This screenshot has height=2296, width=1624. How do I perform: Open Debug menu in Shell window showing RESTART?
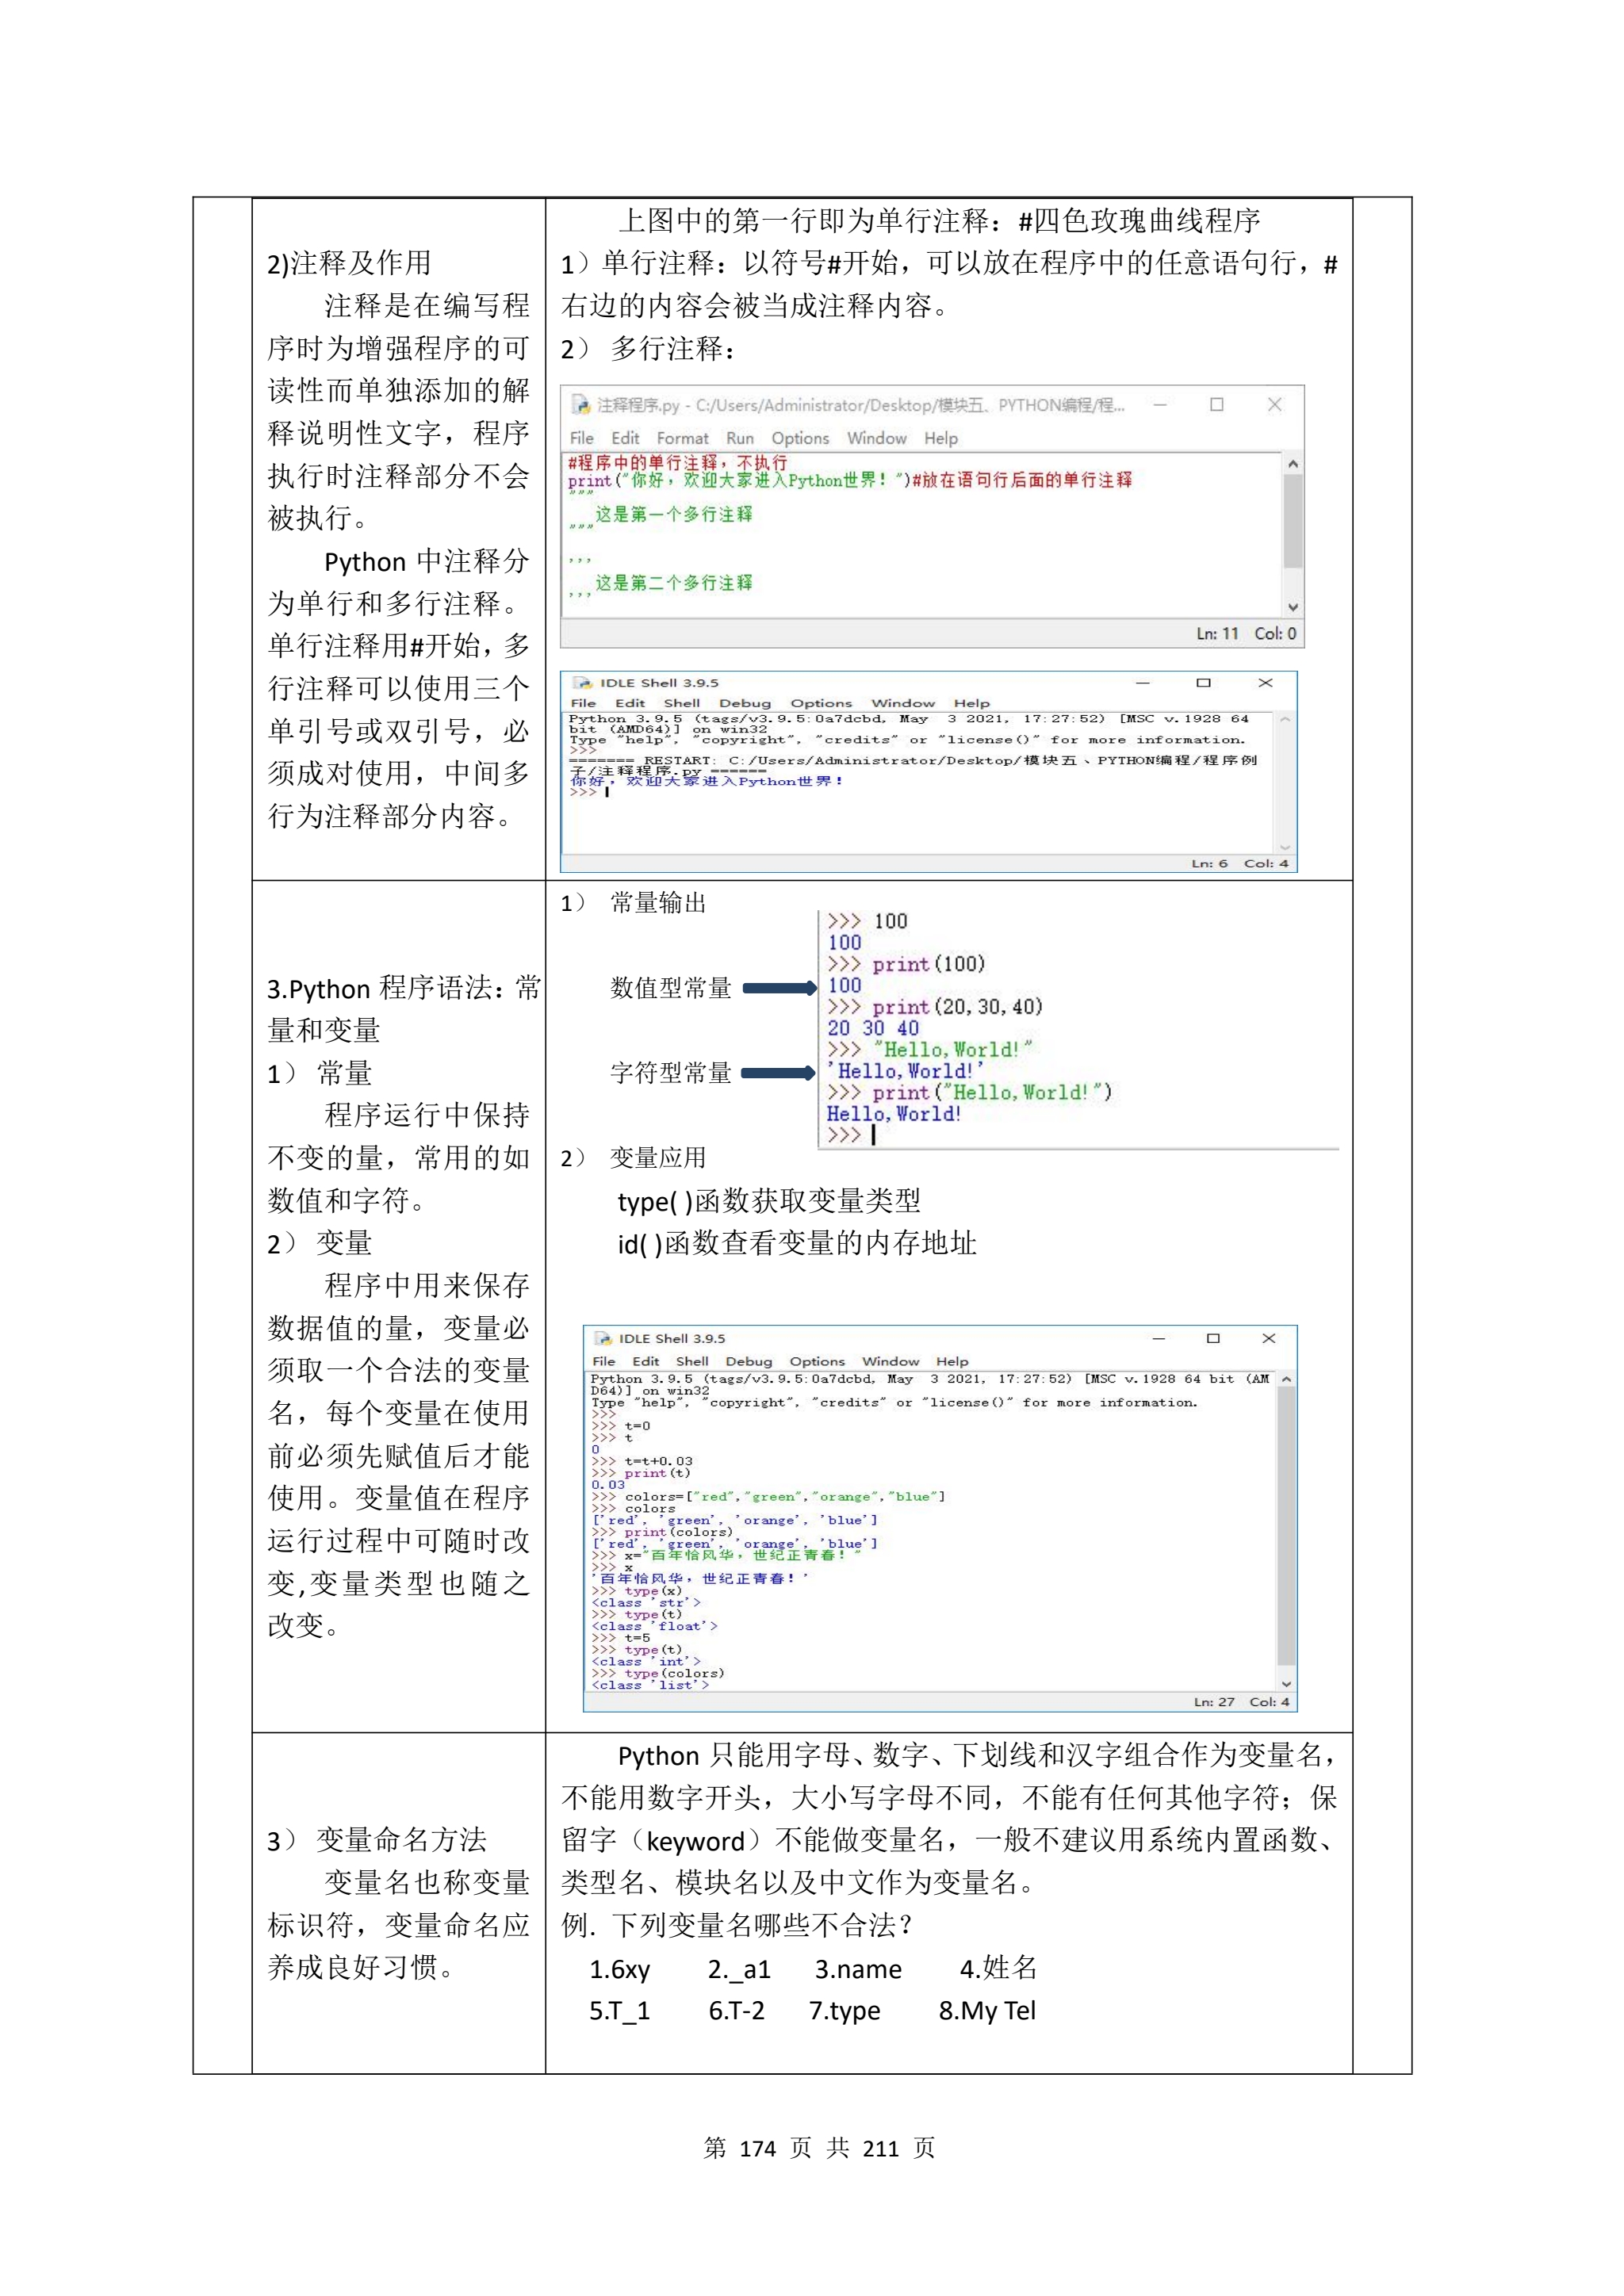click(x=745, y=703)
